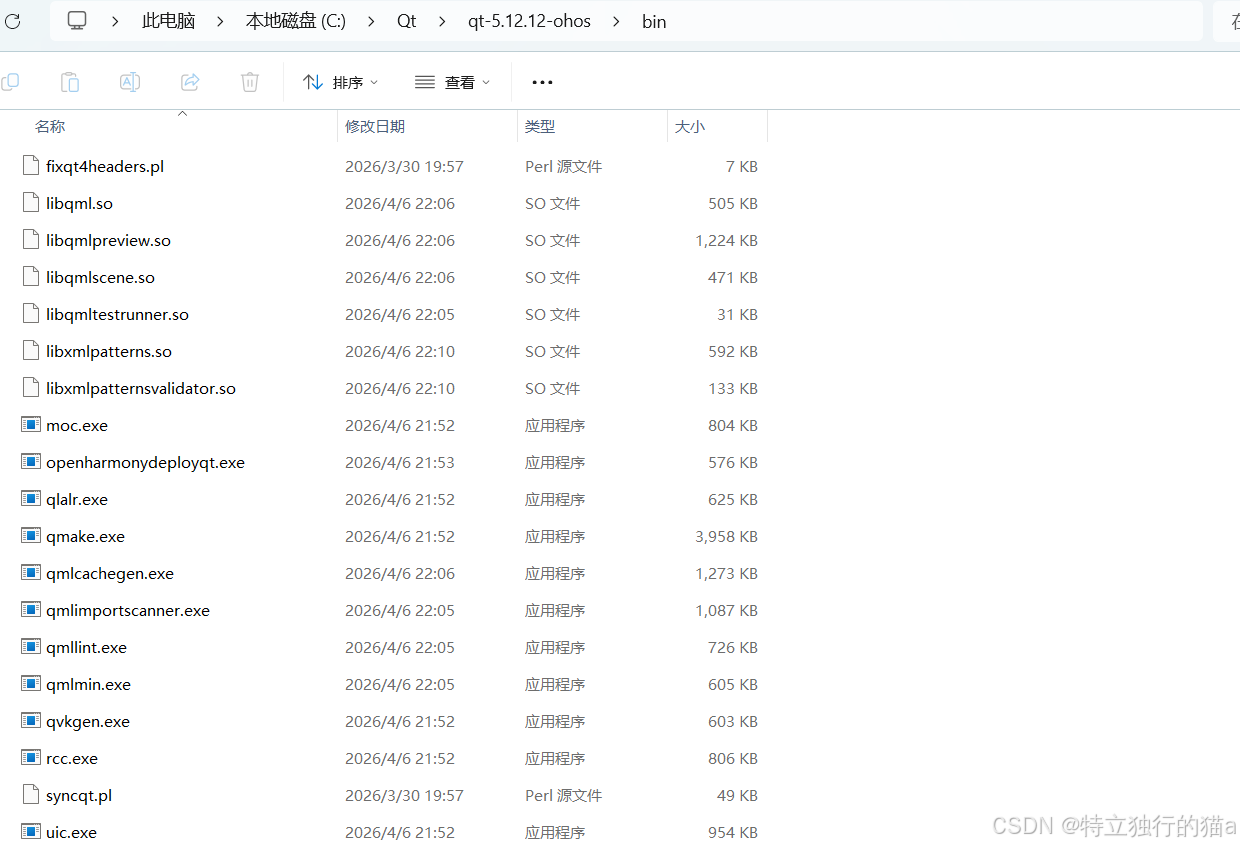1240x845 pixels.
Task: Select the file name qmake.exe
Action: tap(85, 536)
